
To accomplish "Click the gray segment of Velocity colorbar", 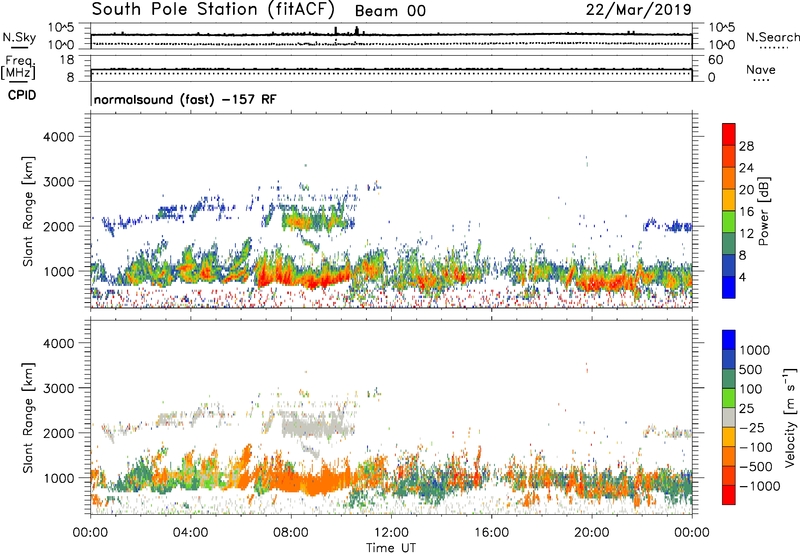I will click(x=729, y=418).
